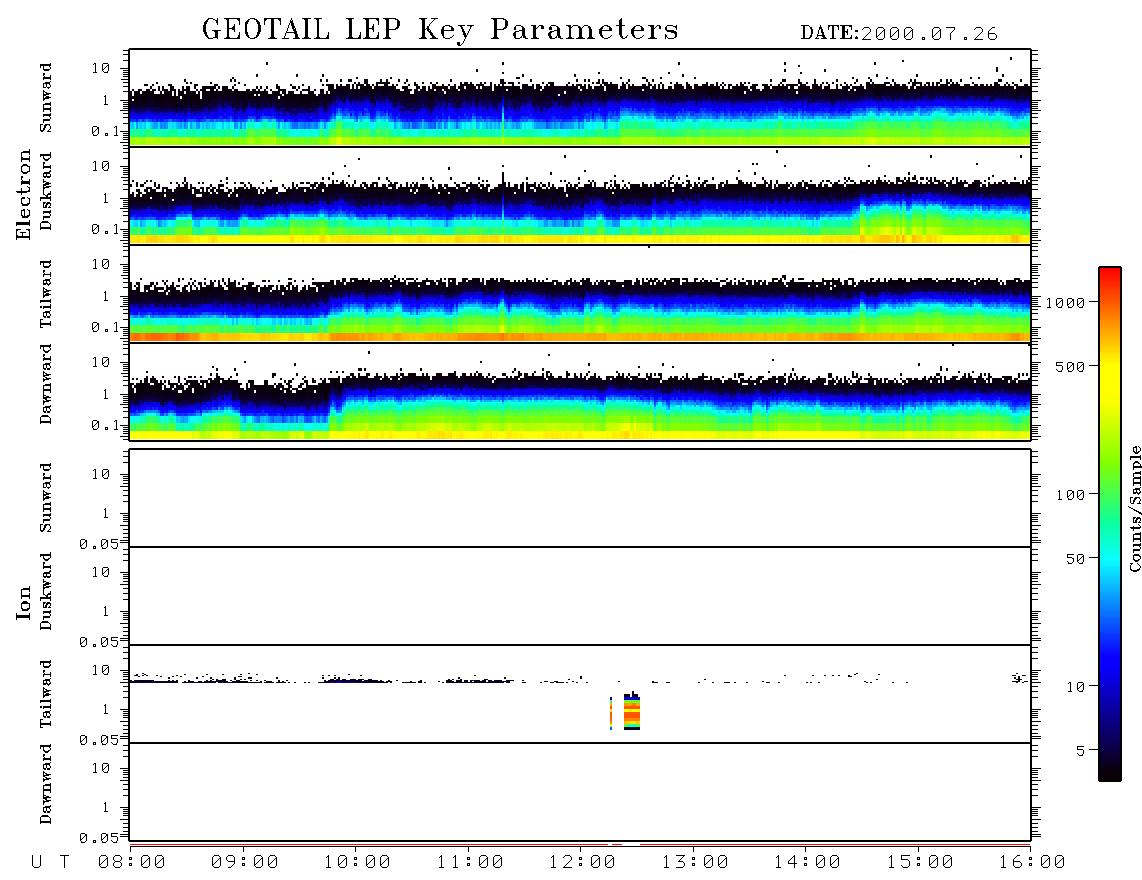Click the 16:00 time tick label

point(1031,862)
